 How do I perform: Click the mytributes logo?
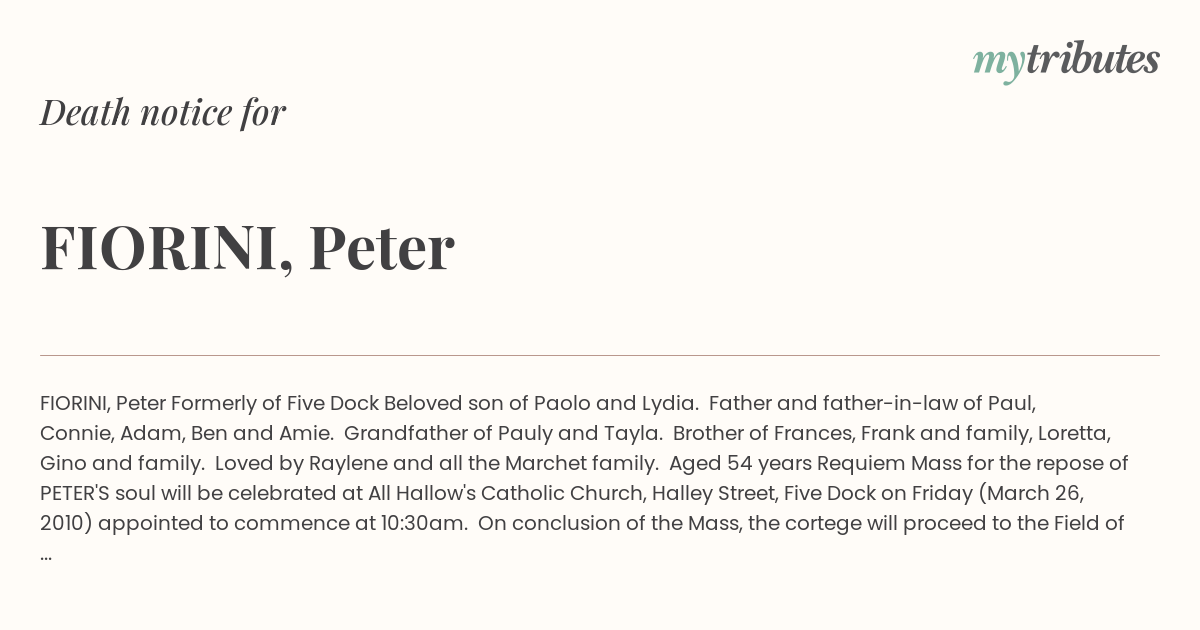(1066, 61)
